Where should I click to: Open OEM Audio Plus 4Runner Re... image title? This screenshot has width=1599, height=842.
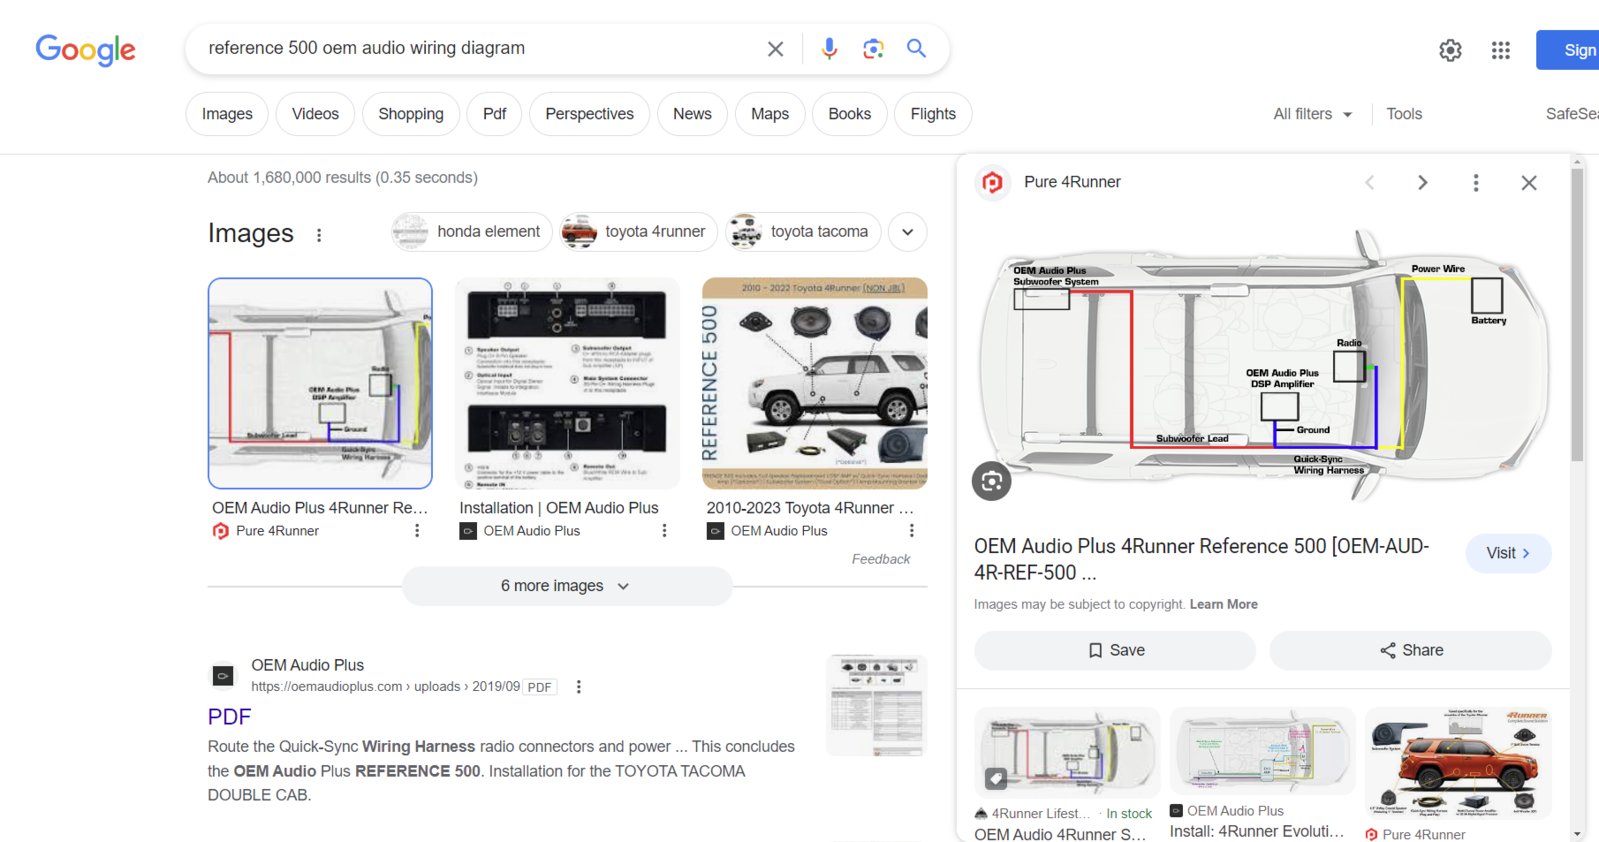coord(320,508)
